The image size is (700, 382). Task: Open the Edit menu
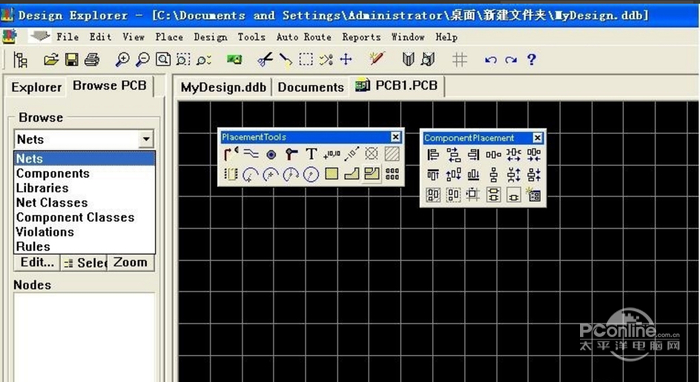pyautogui.click(x=100, y=37)
